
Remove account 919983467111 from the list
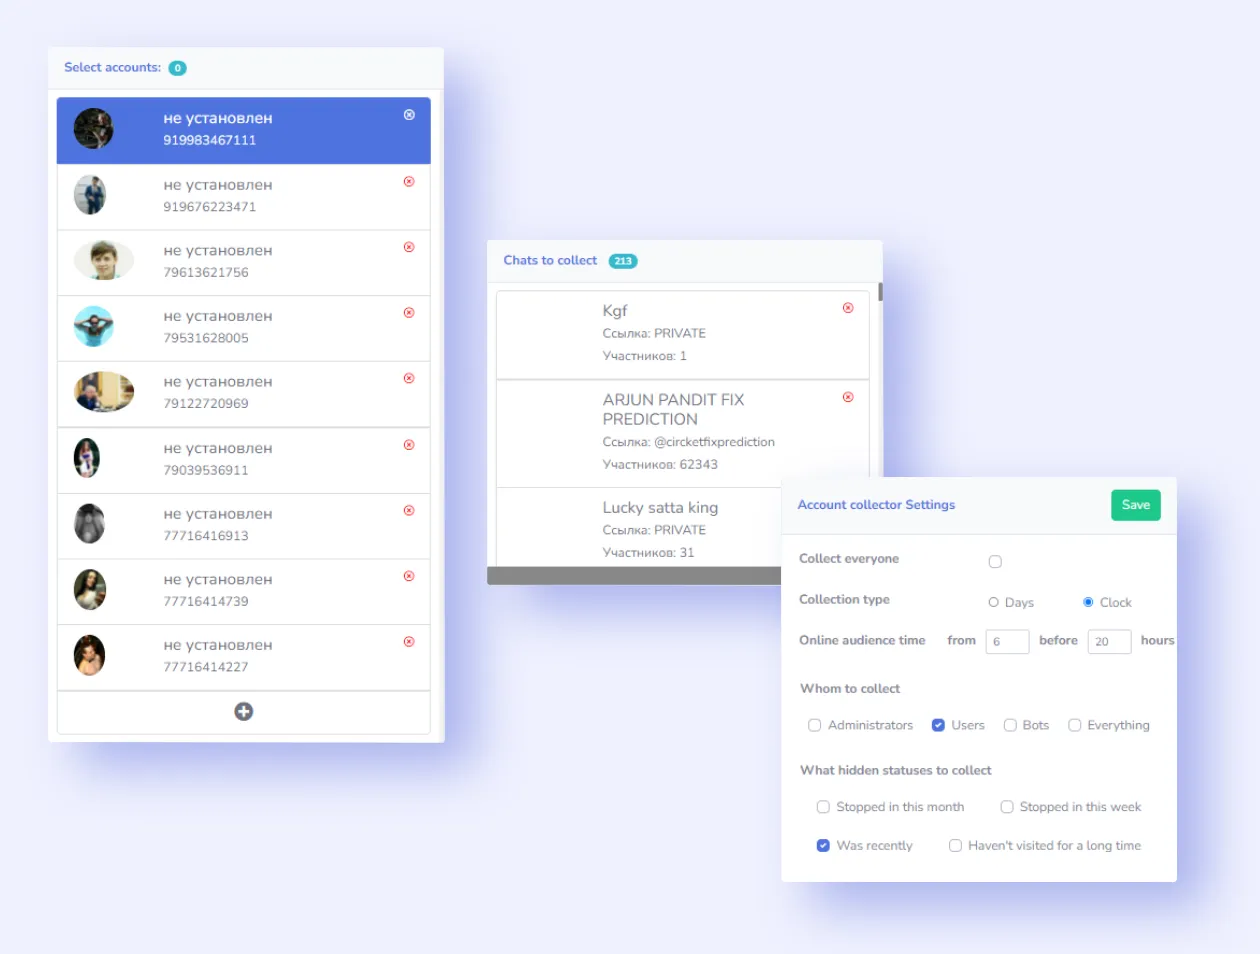(x=408, y=114)
